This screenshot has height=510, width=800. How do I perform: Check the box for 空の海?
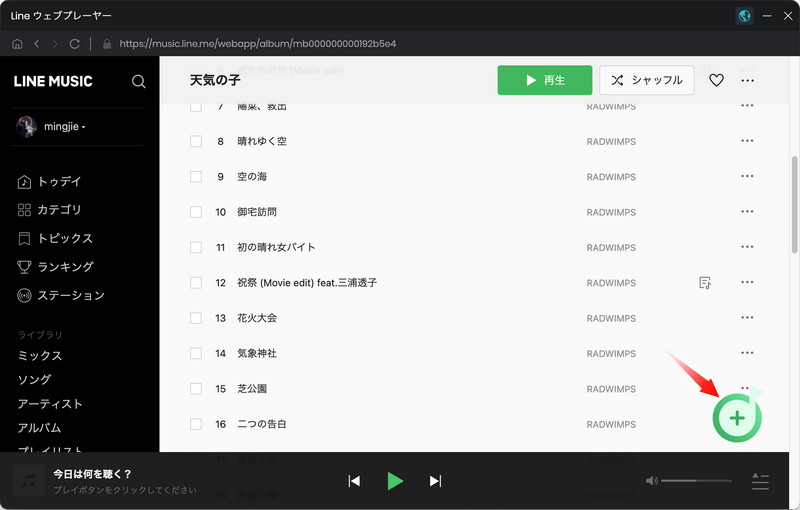tap(196, 176)
